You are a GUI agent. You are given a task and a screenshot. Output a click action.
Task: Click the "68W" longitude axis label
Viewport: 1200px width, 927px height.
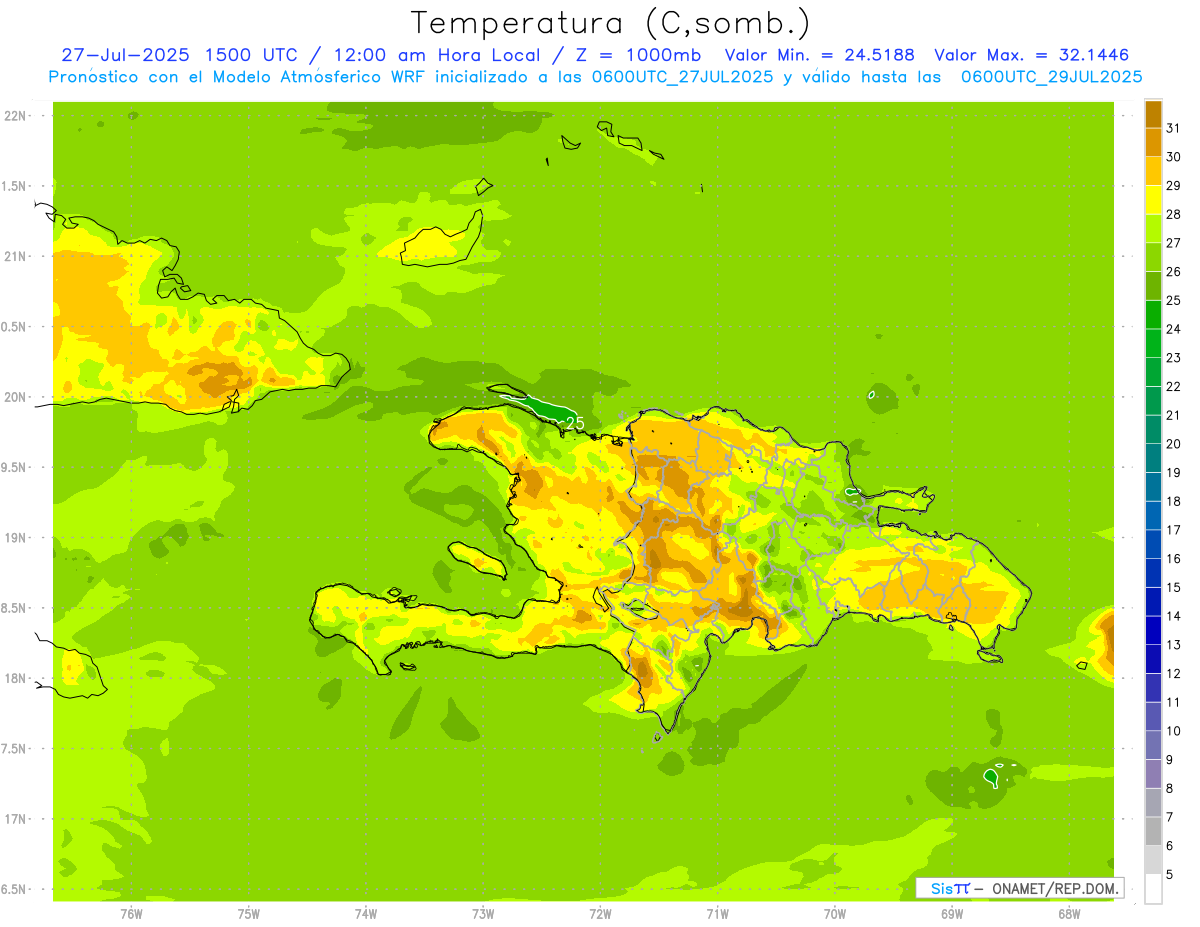tap(1068, 913)
